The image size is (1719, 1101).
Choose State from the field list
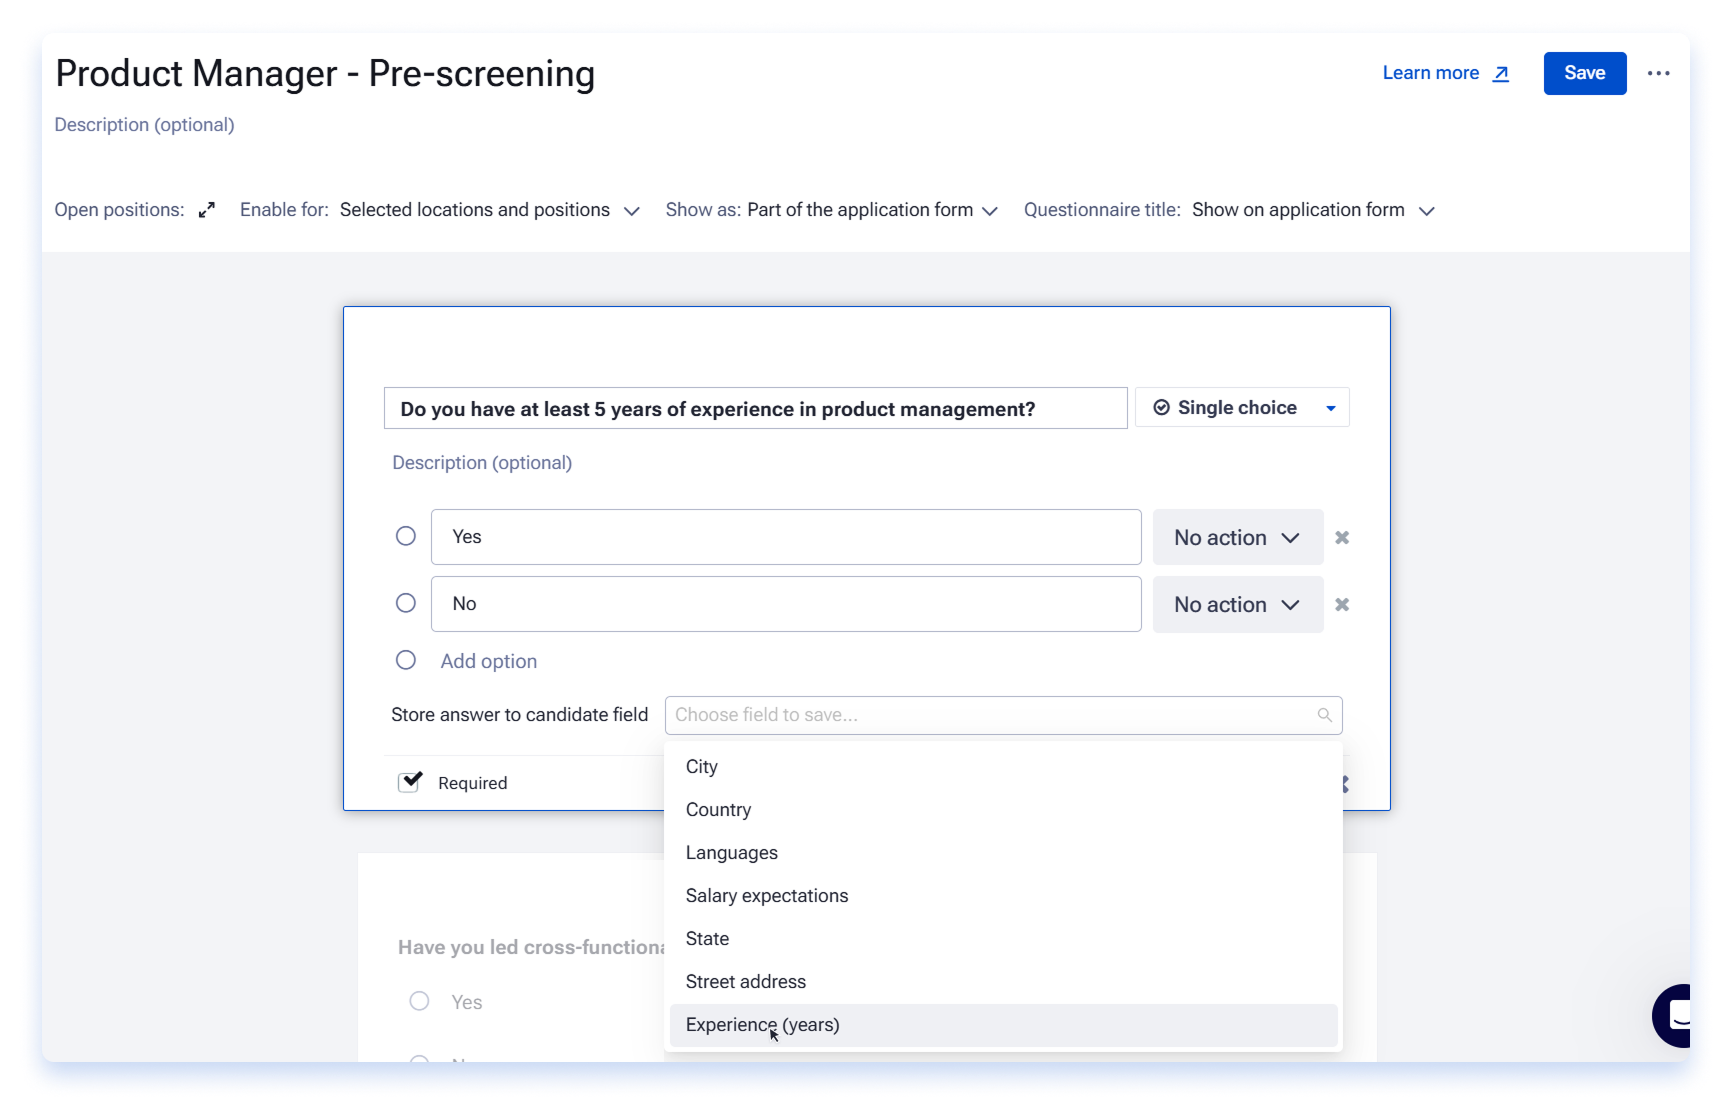(1003, 939)
